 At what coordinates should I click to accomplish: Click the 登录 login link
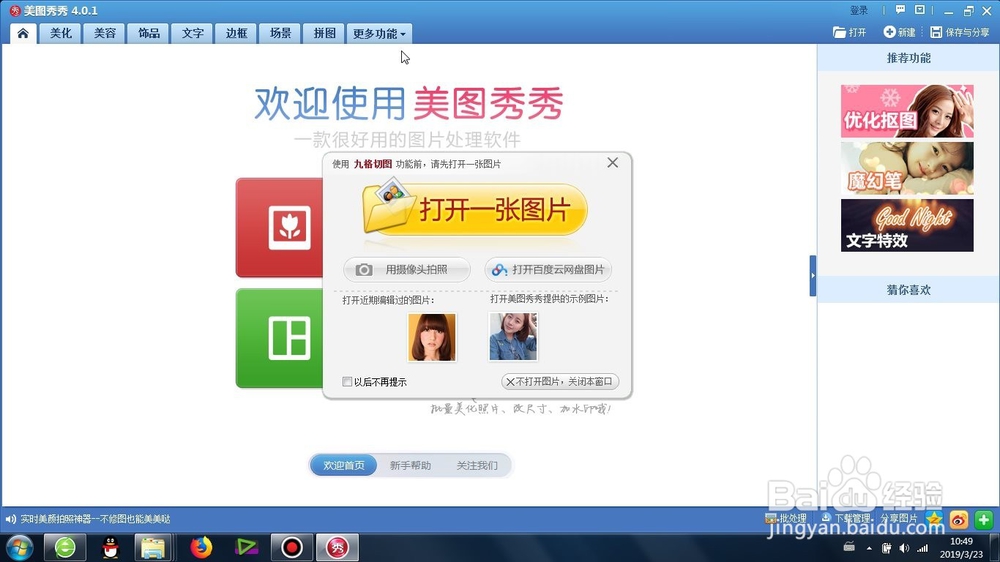coord(858,10)
